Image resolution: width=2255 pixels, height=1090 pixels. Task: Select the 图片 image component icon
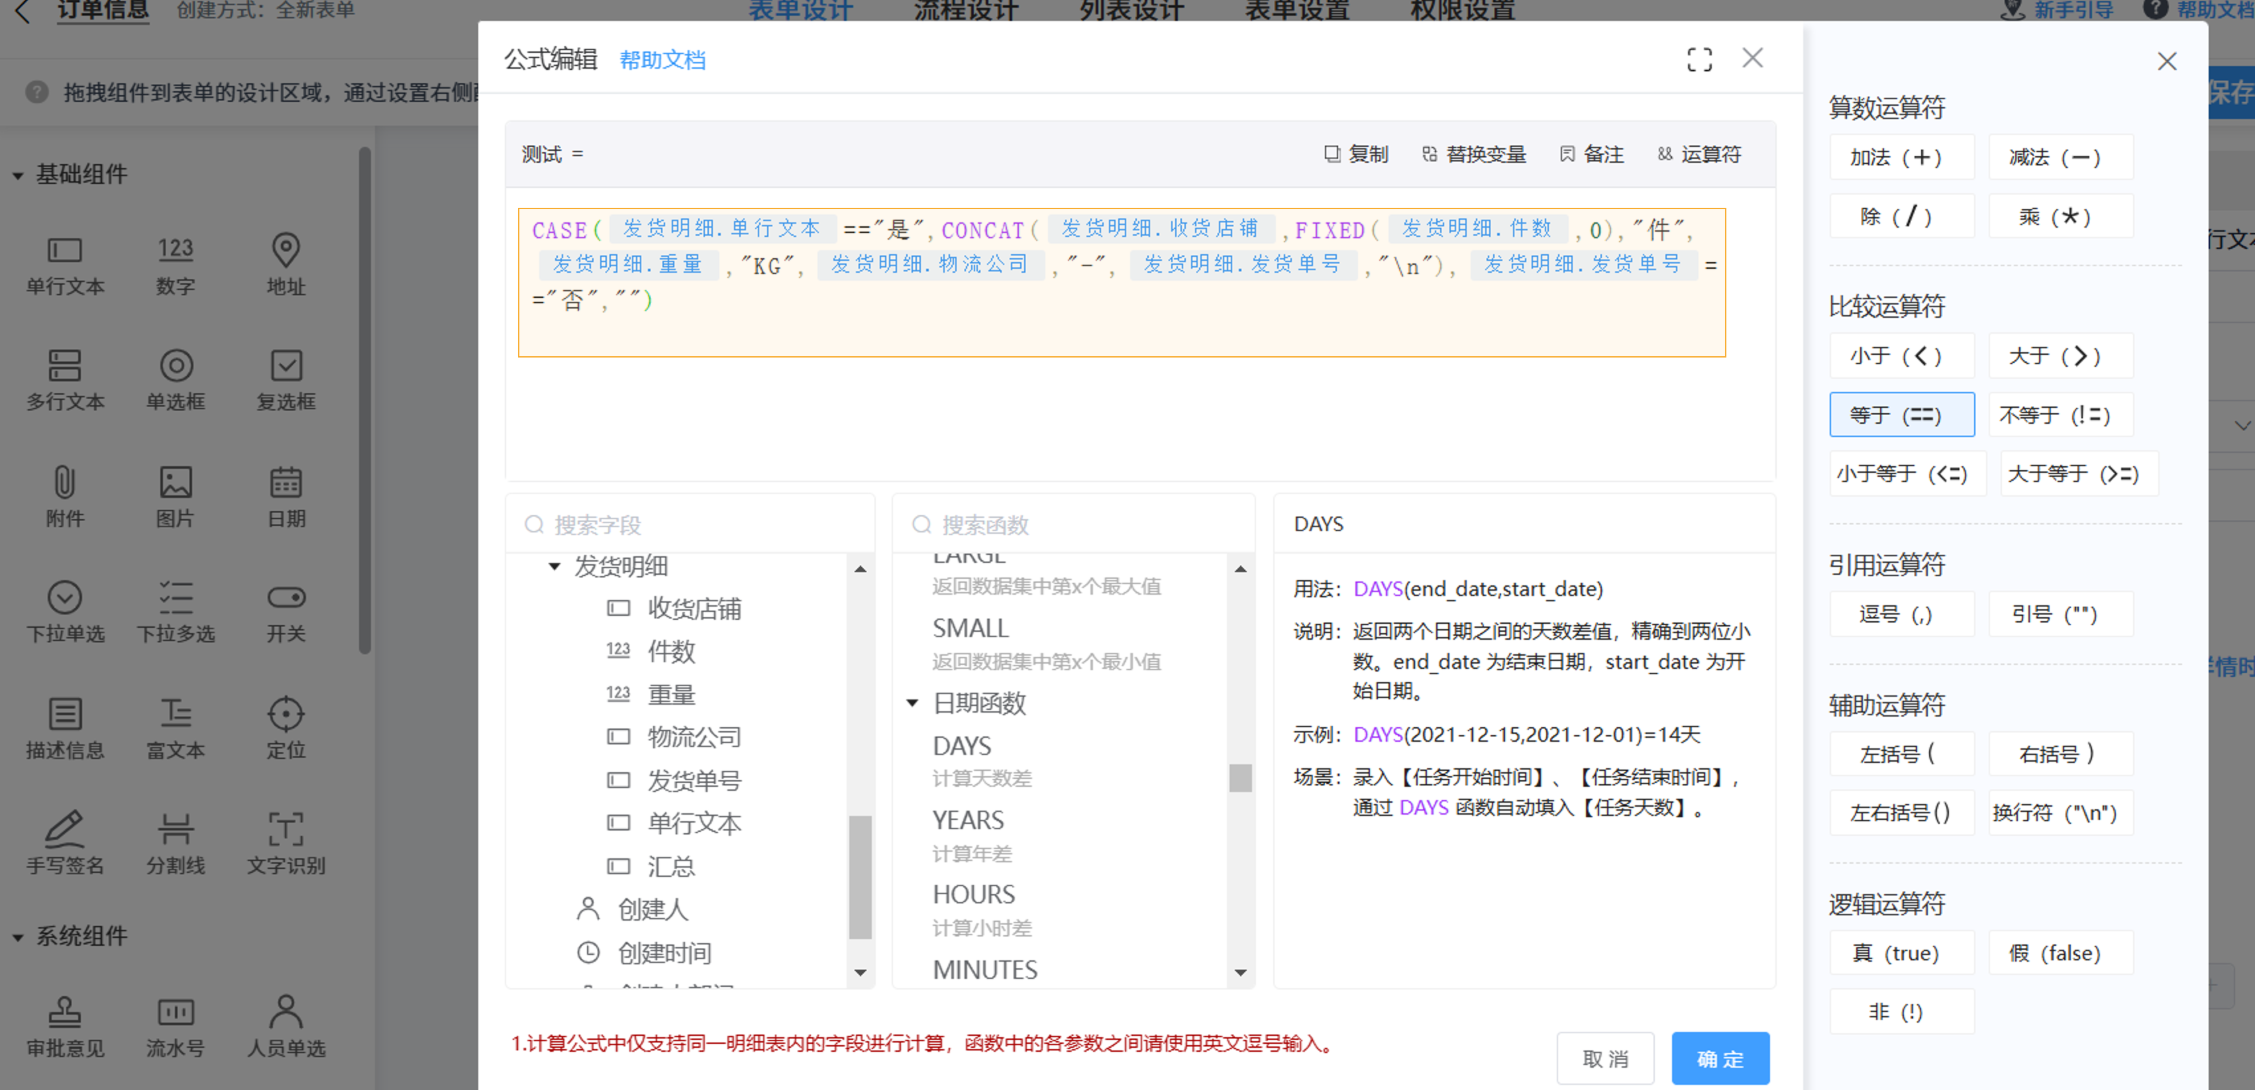pos(176,482)
